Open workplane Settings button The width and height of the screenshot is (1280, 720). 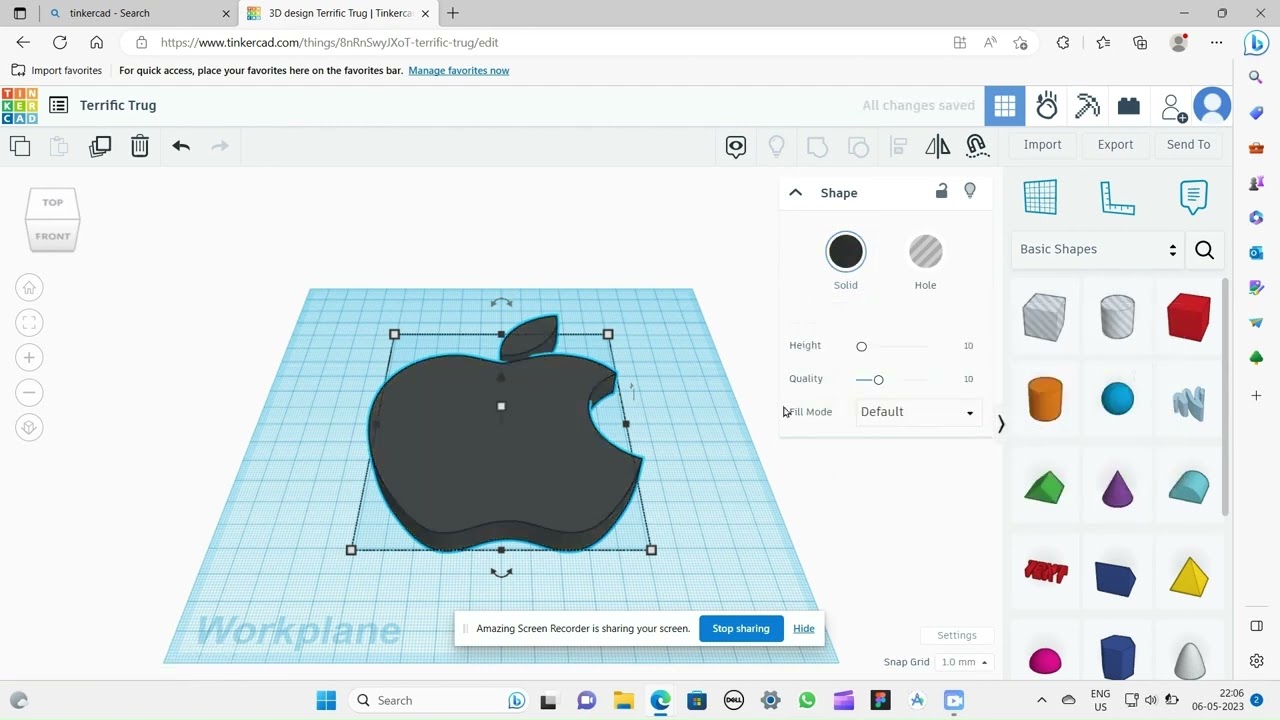pos(957,635)
